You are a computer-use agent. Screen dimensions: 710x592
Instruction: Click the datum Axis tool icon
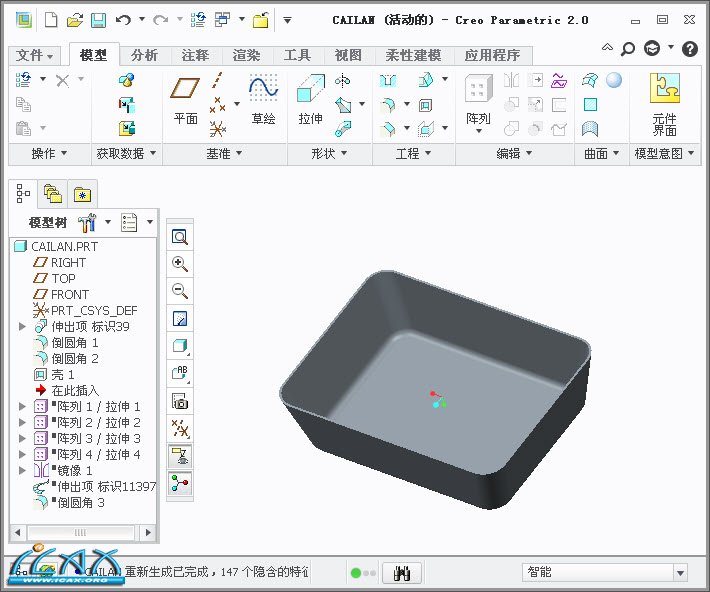coord(217,80)
